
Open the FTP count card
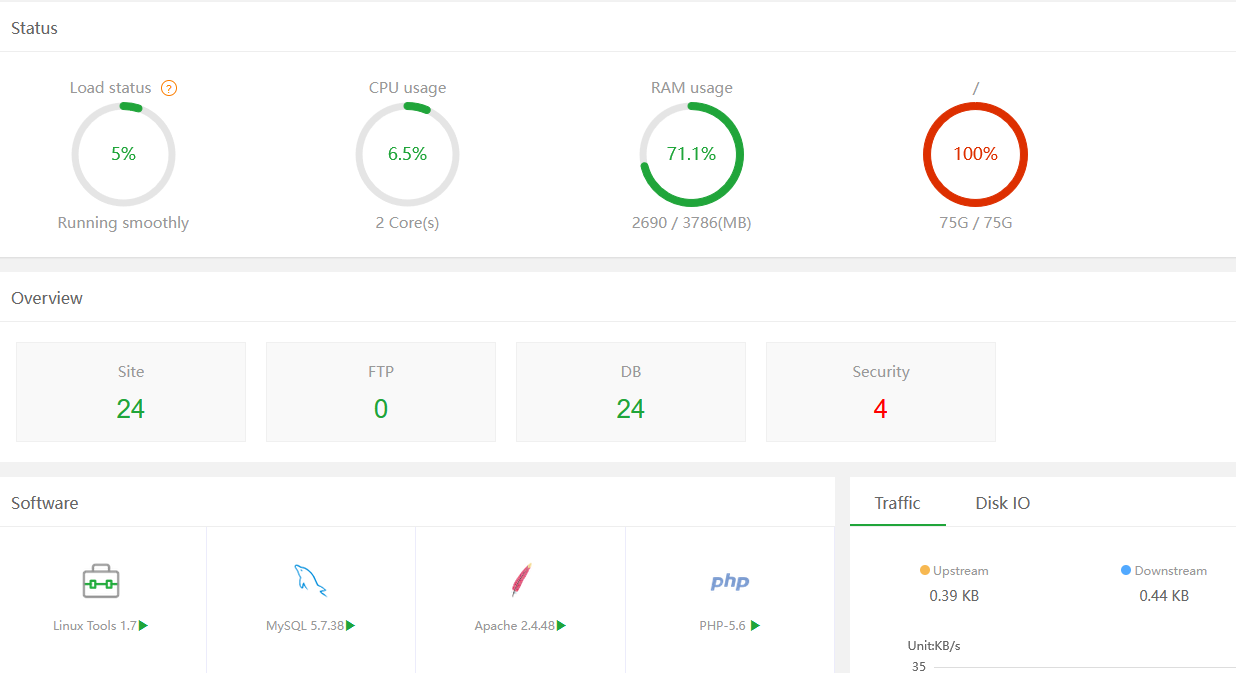click(x=381, y=392)
